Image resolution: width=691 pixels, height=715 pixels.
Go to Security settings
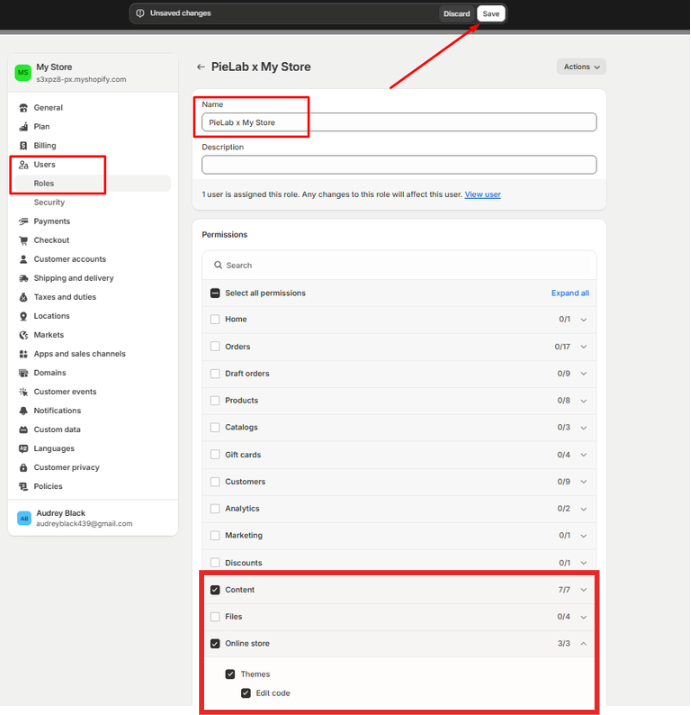(x=49, y=203)
